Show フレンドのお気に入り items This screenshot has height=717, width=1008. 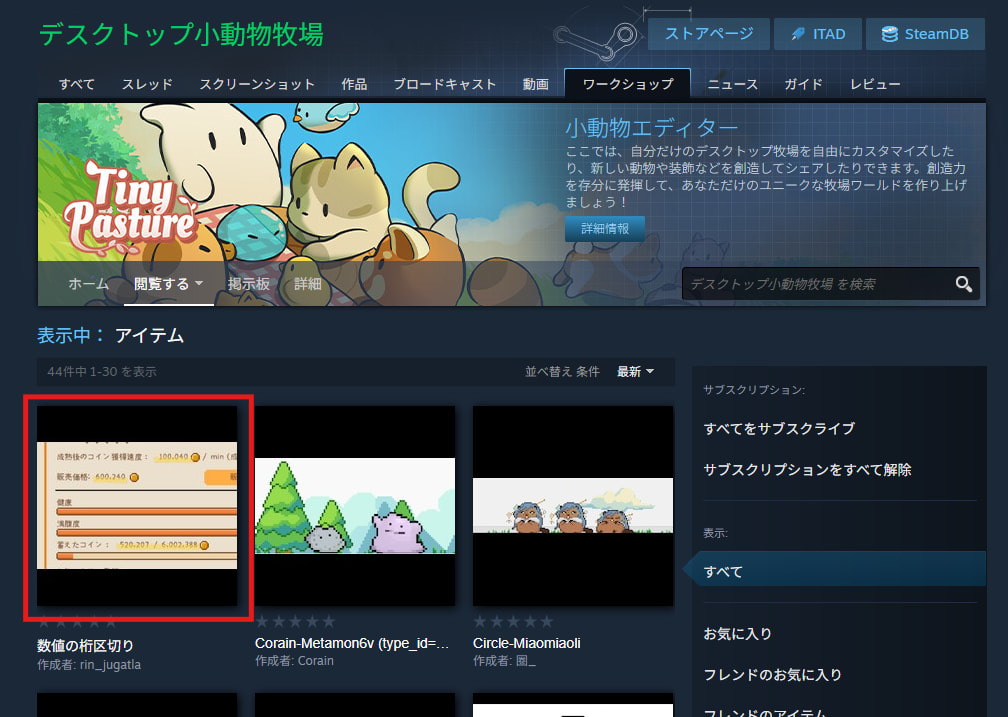(x=773, y=675)
